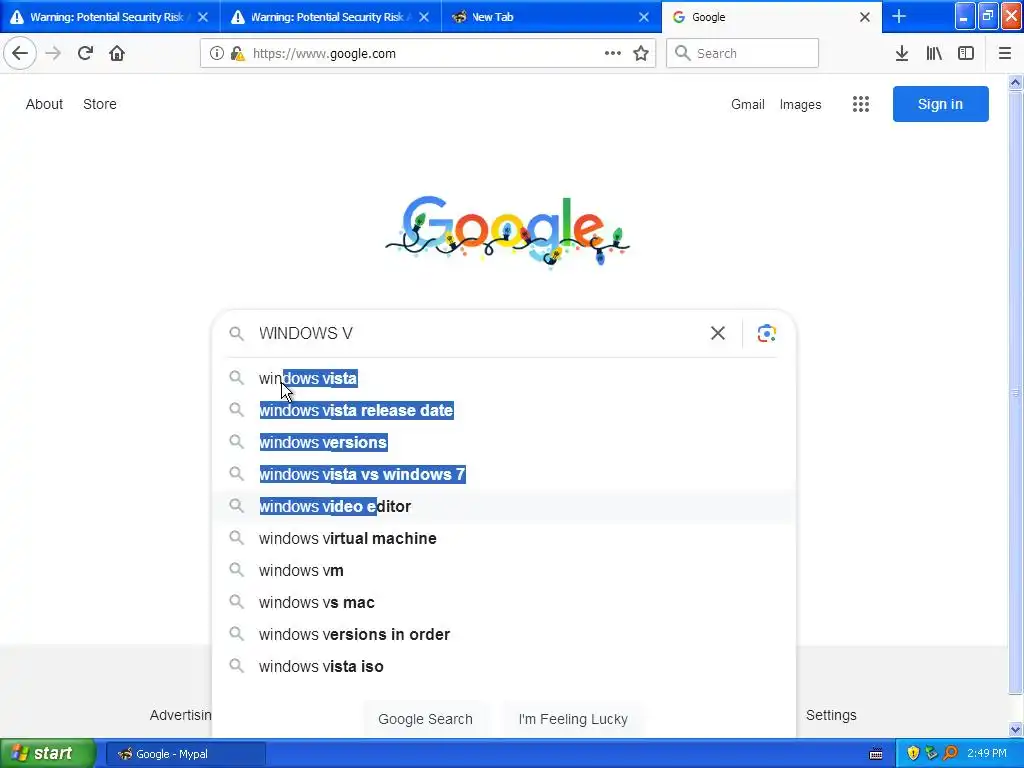Click the security shield tray icon
Viewport: 1024px width, 768px height.
(x=913, y=753)
